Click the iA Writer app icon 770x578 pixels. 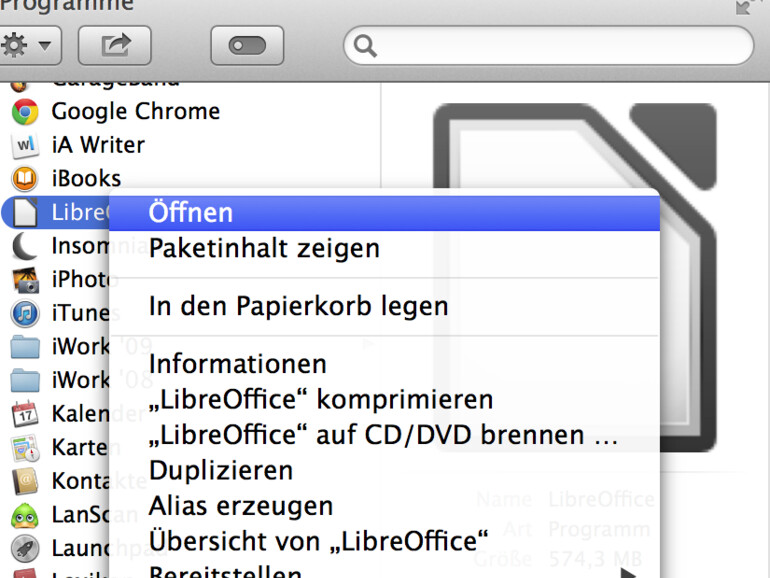coord(25,145)
